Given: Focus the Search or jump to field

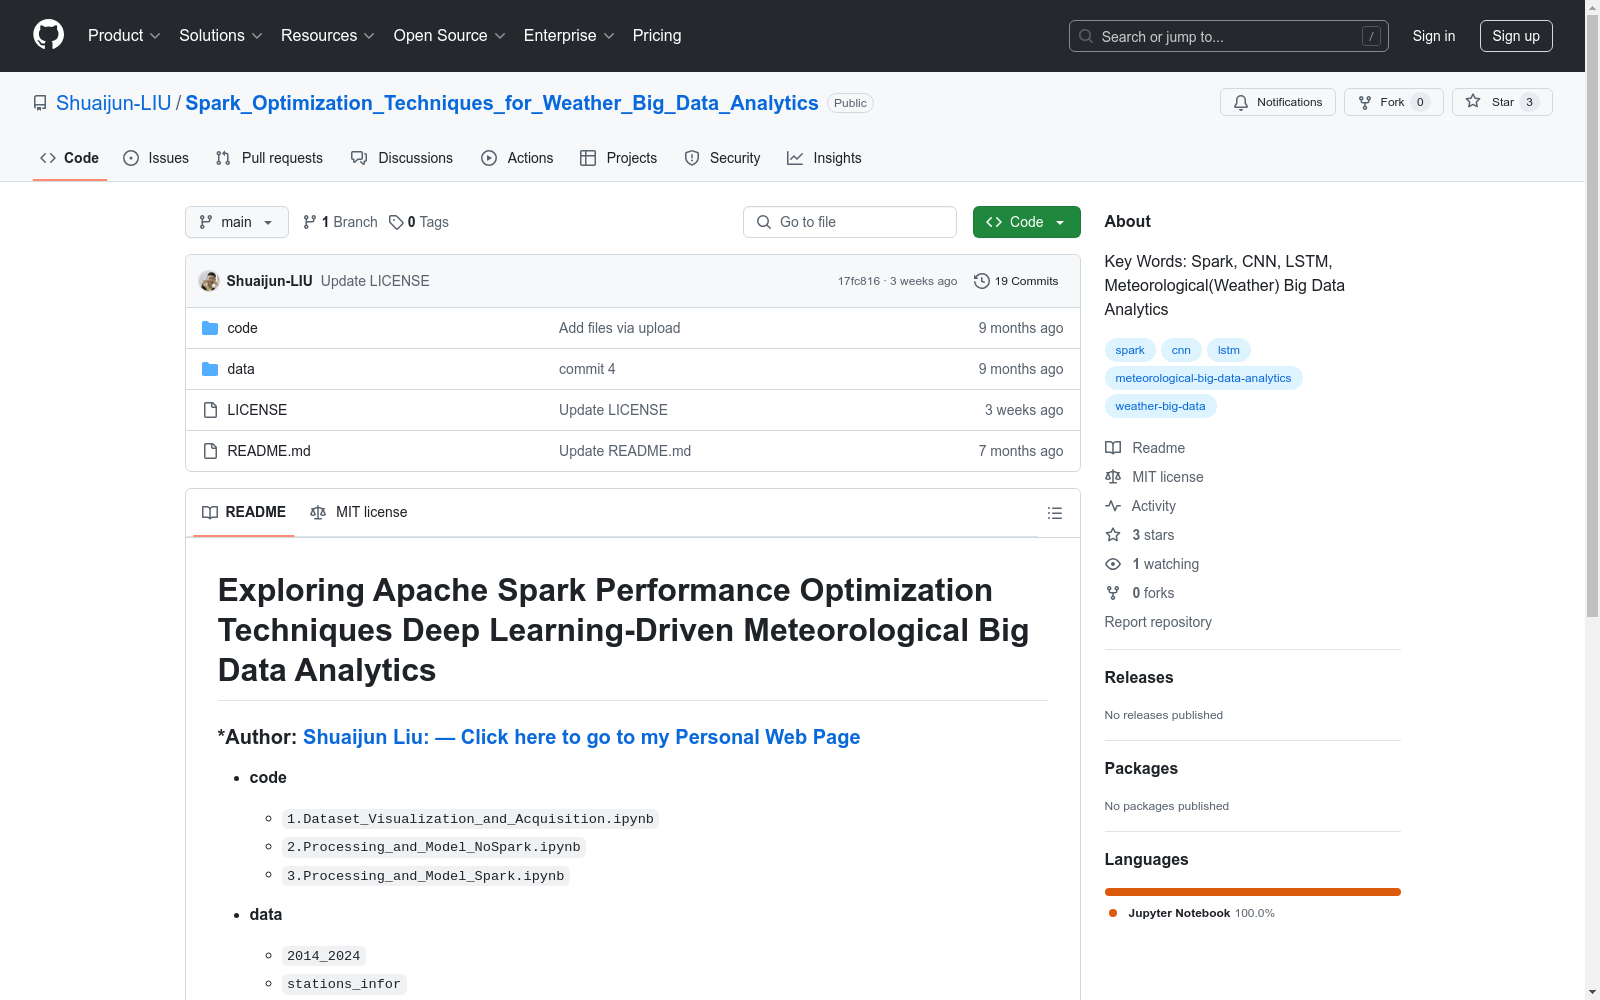Looking at the screenshot, I should click(1229, 36).
